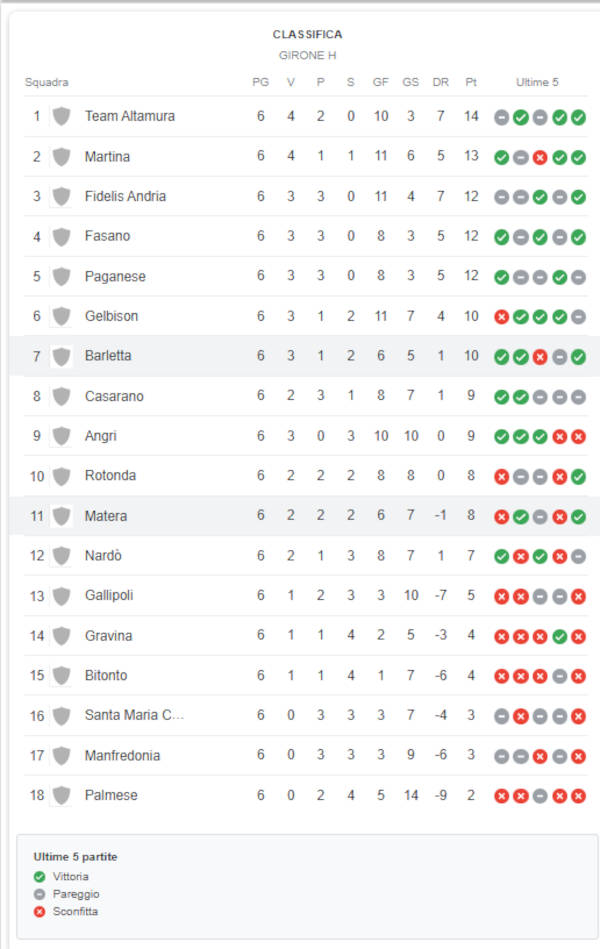Viewport: 600px width, 949px height.
Task: Select the Manfredonia table row name
Action: tap(122, 755)
